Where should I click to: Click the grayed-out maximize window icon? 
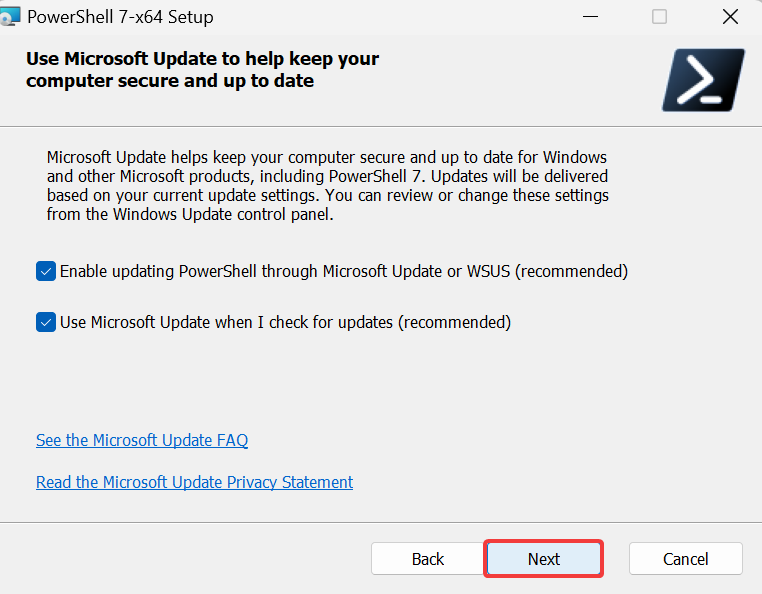(659, 17)
